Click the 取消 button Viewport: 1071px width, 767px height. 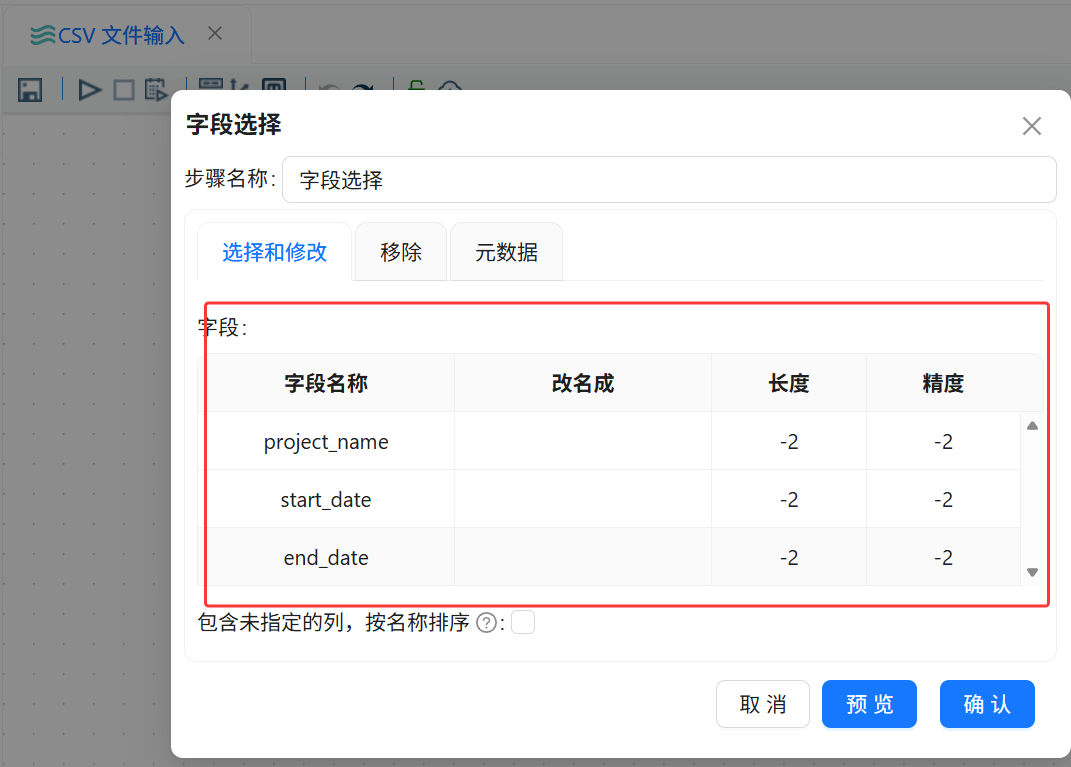[762, 704]
